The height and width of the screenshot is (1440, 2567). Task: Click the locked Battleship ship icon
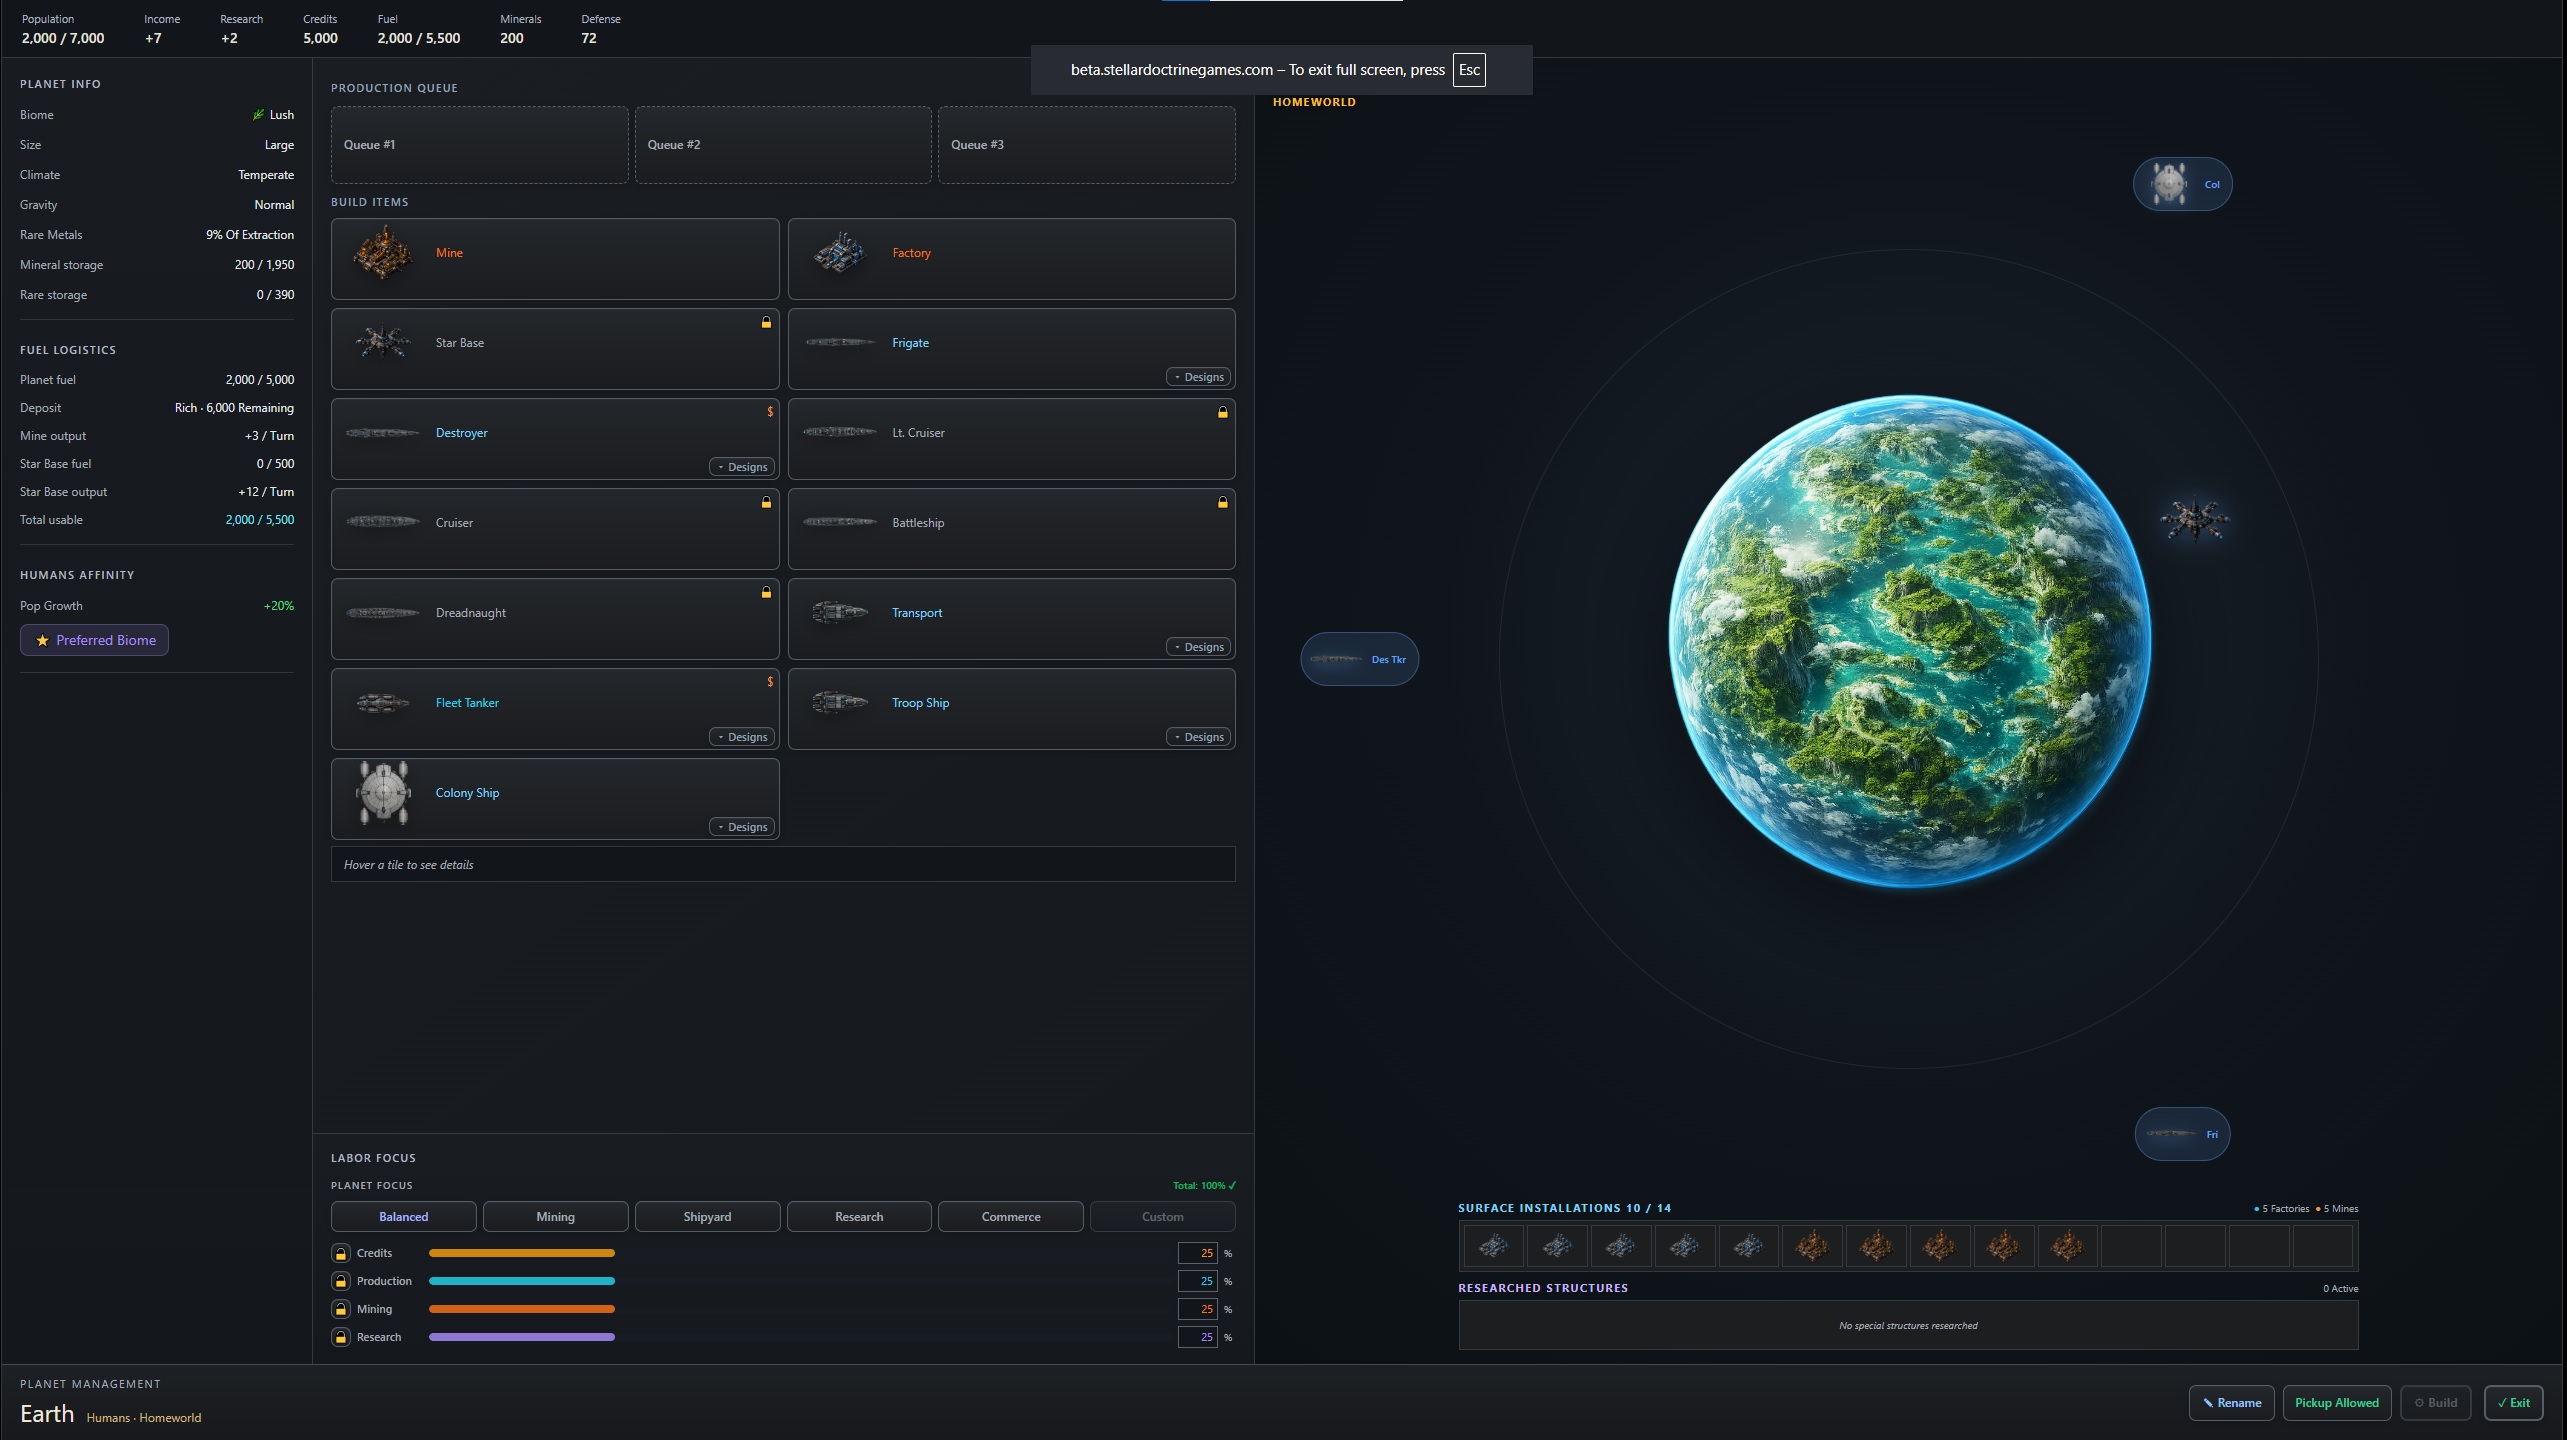(x=840, y=522)
